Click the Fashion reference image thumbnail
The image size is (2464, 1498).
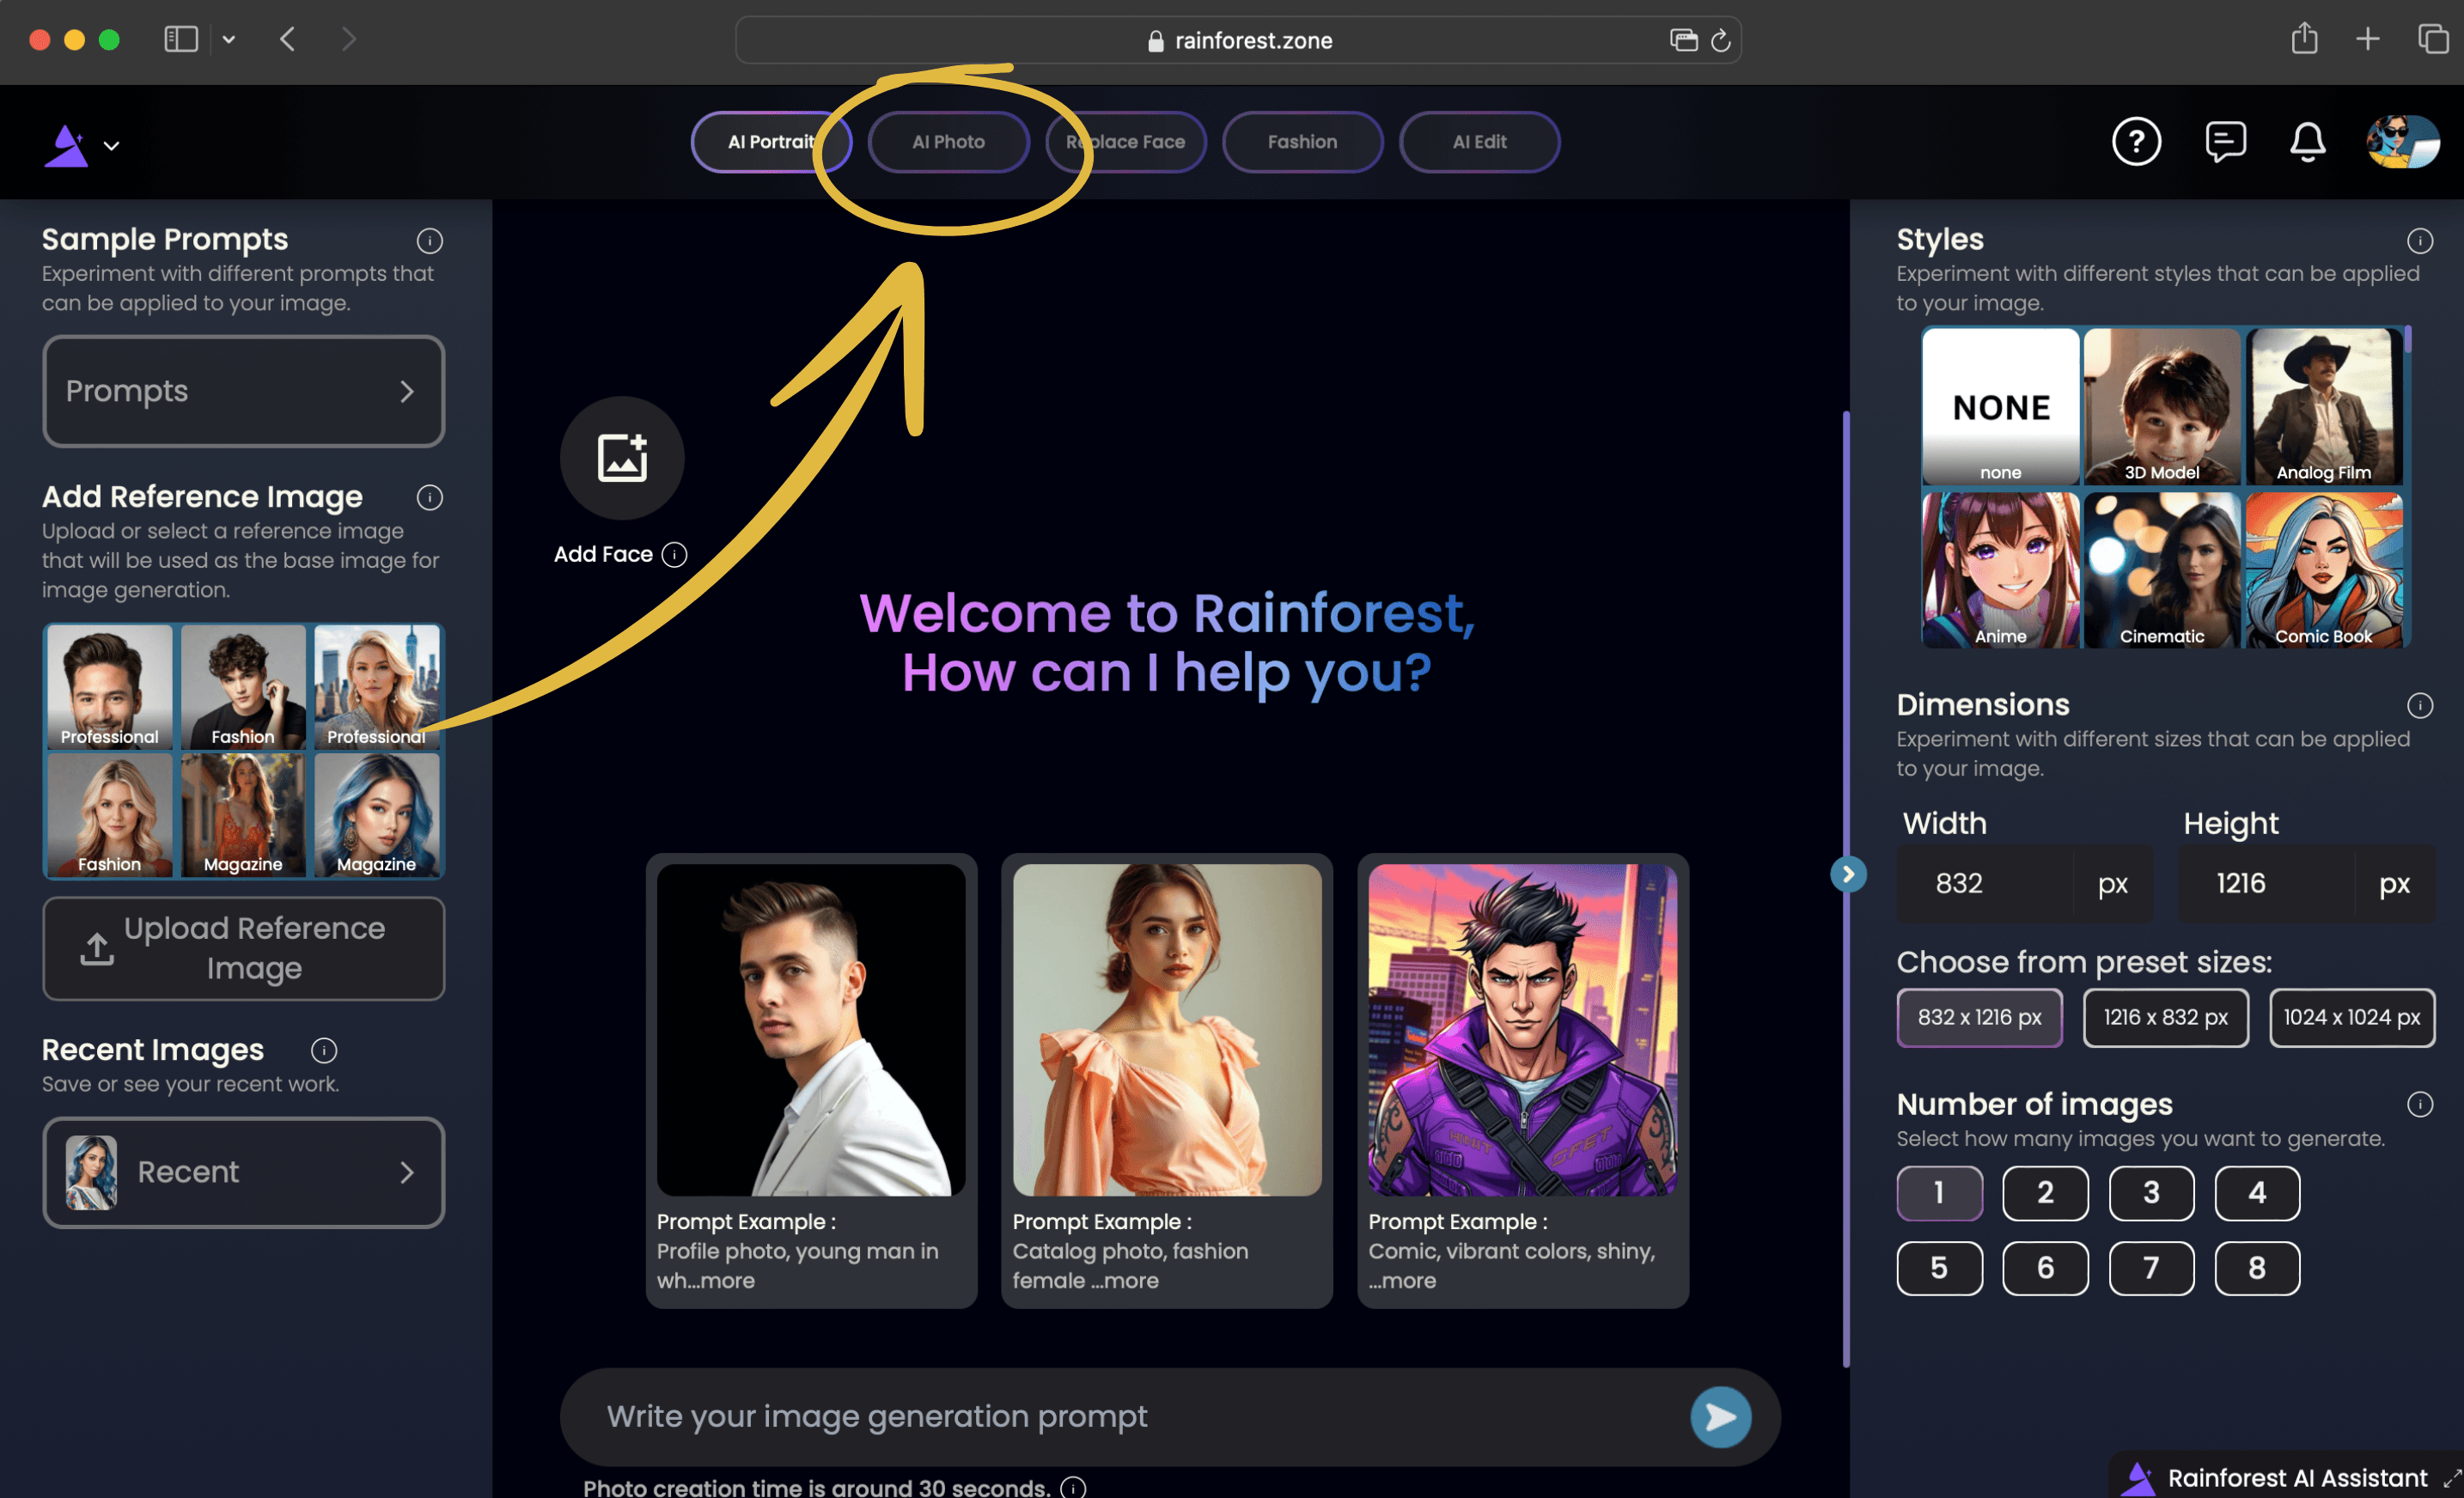243,686
